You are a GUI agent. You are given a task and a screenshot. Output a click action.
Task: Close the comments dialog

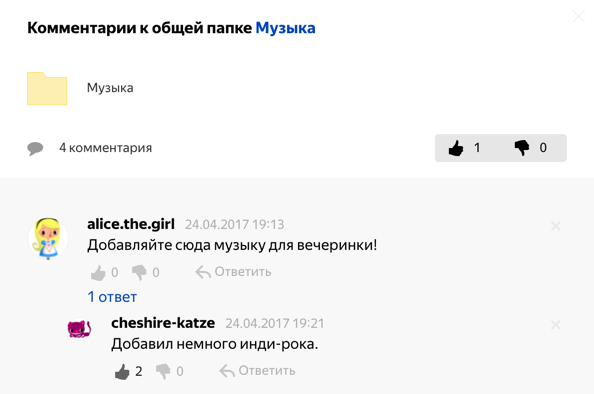579,16
